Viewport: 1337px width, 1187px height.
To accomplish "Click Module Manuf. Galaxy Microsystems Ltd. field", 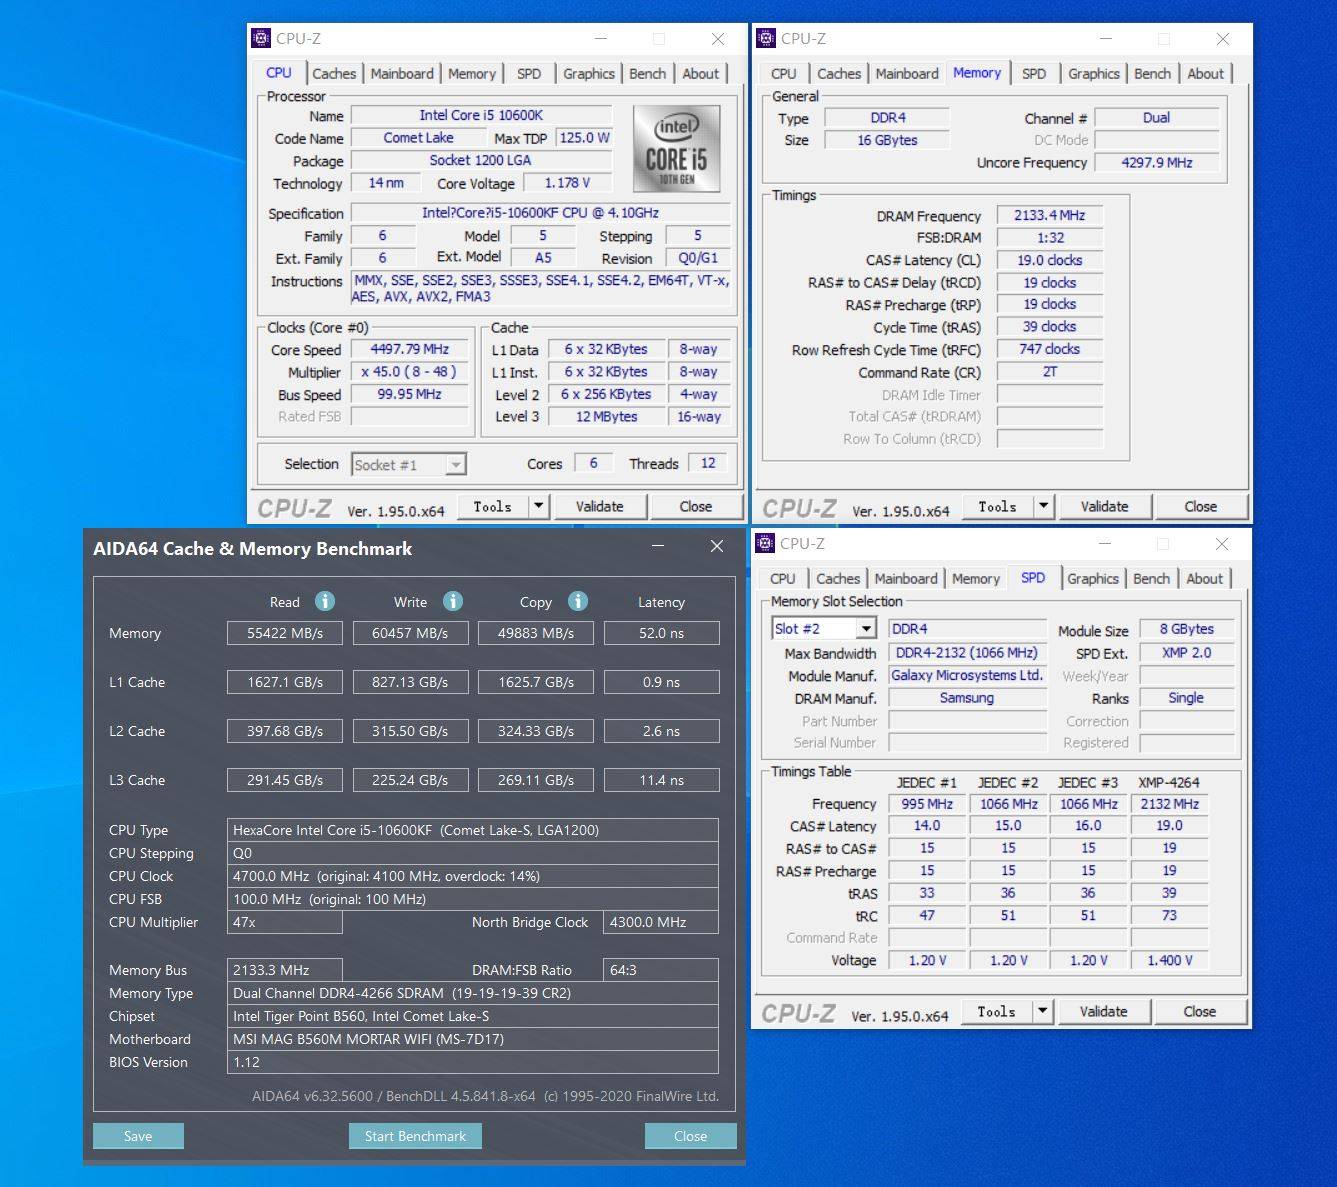I will coord(967,675).
